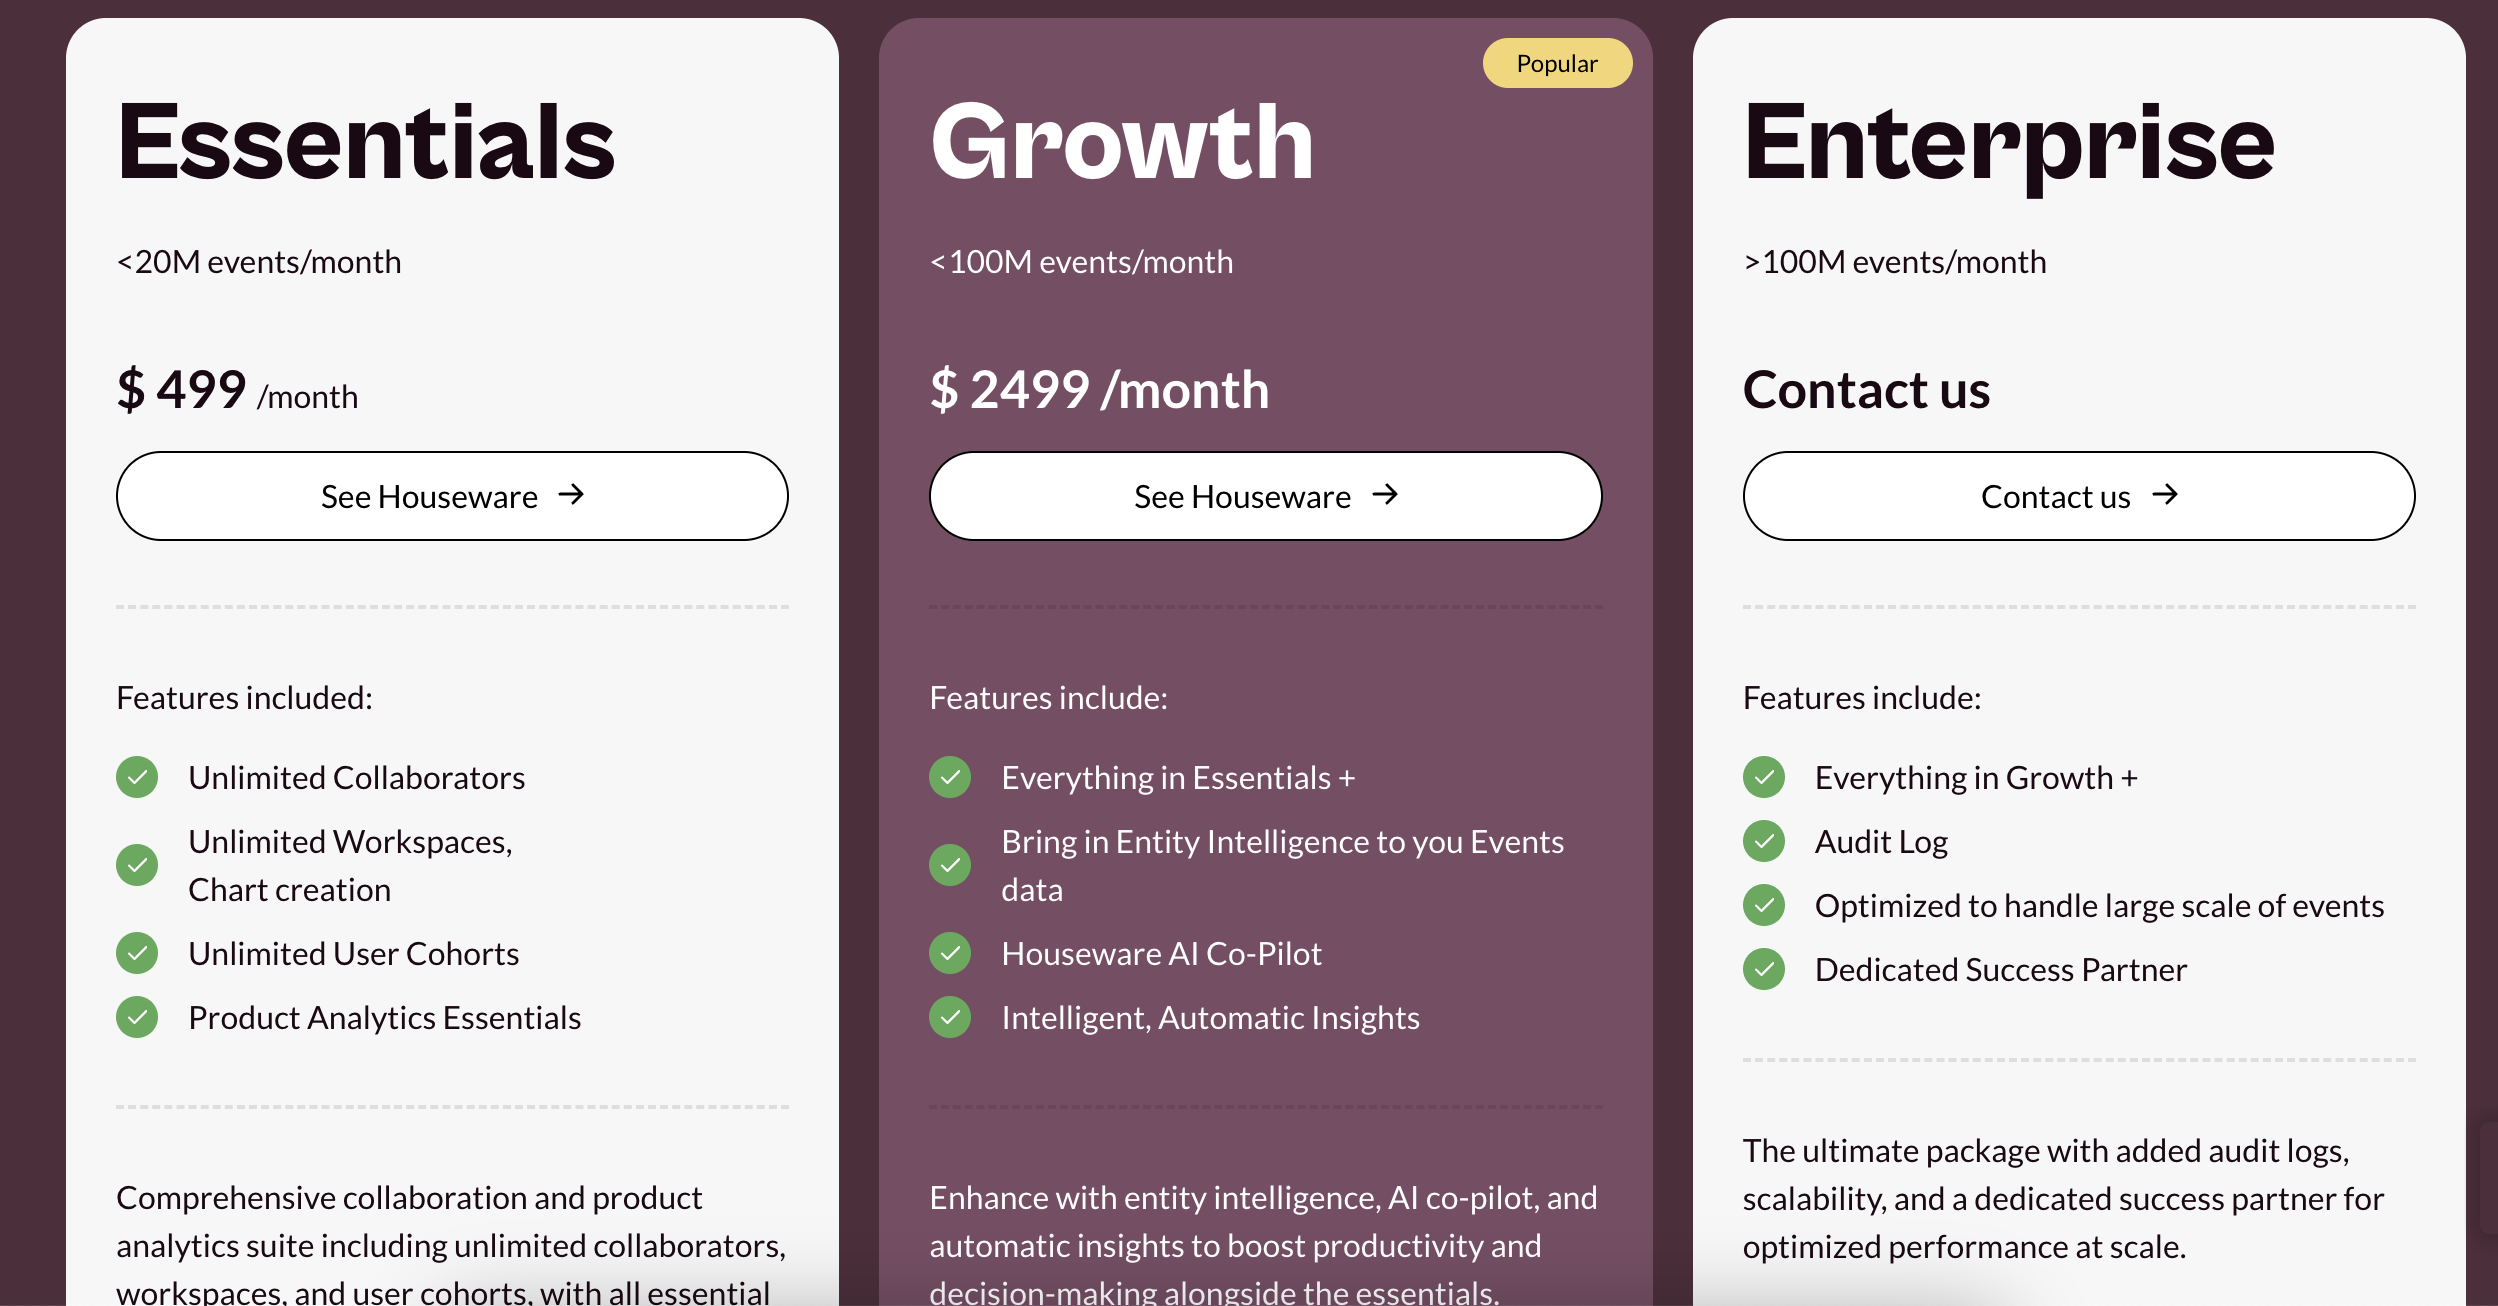Image resolution: width=2498 pixels, height=1306 pixels.
Task: Click the check icon beside Intelligent, Automatic Insights
Action: coord(950,1017)
